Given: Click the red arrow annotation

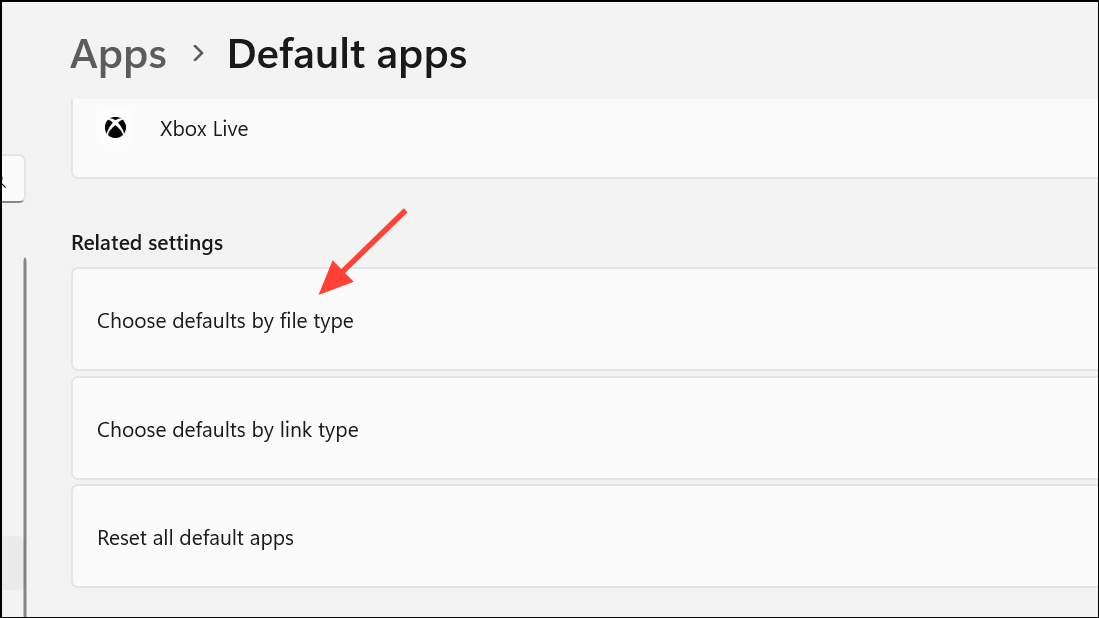Looking at the screenshot, I should pyautogui.click(x=361, y=253).
